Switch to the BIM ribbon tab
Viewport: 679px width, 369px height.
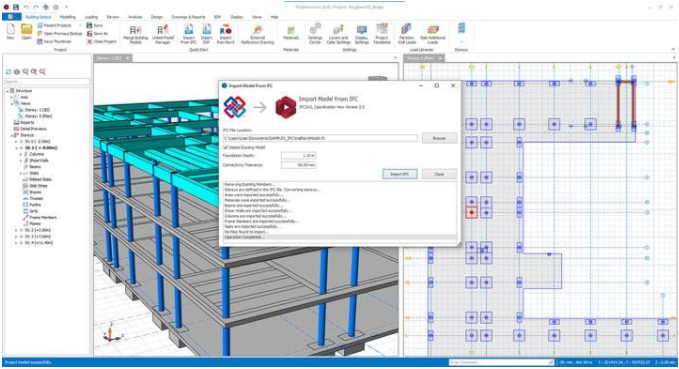[x=217, y=17]
